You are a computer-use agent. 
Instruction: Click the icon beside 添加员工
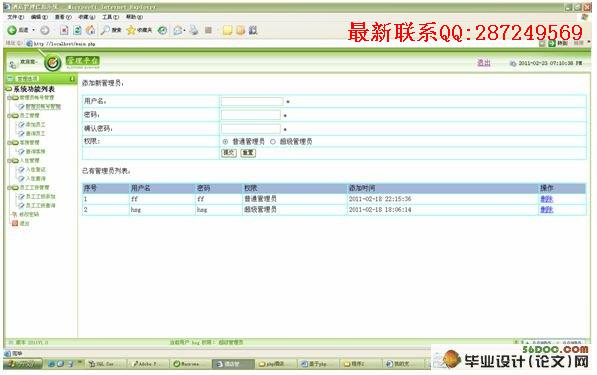[22, 124]
